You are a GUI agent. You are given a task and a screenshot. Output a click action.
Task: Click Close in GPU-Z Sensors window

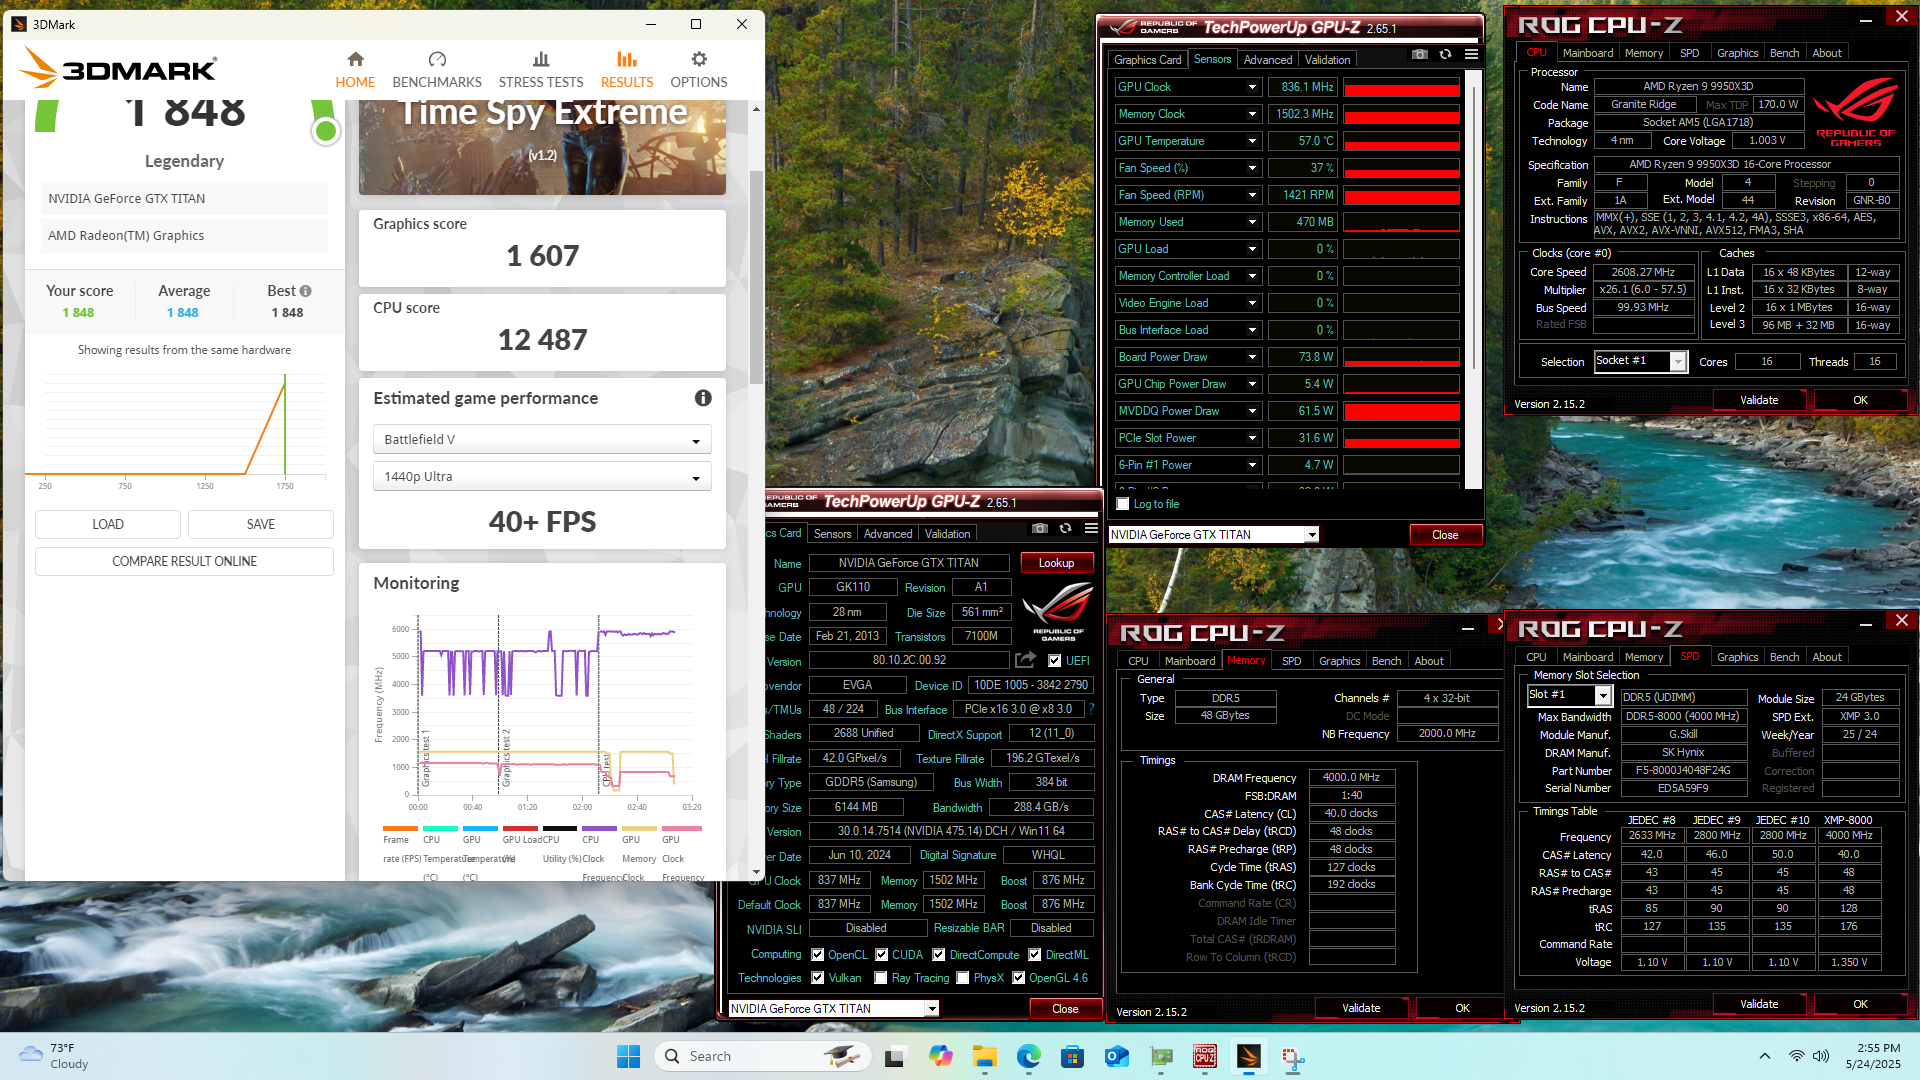1445,535
